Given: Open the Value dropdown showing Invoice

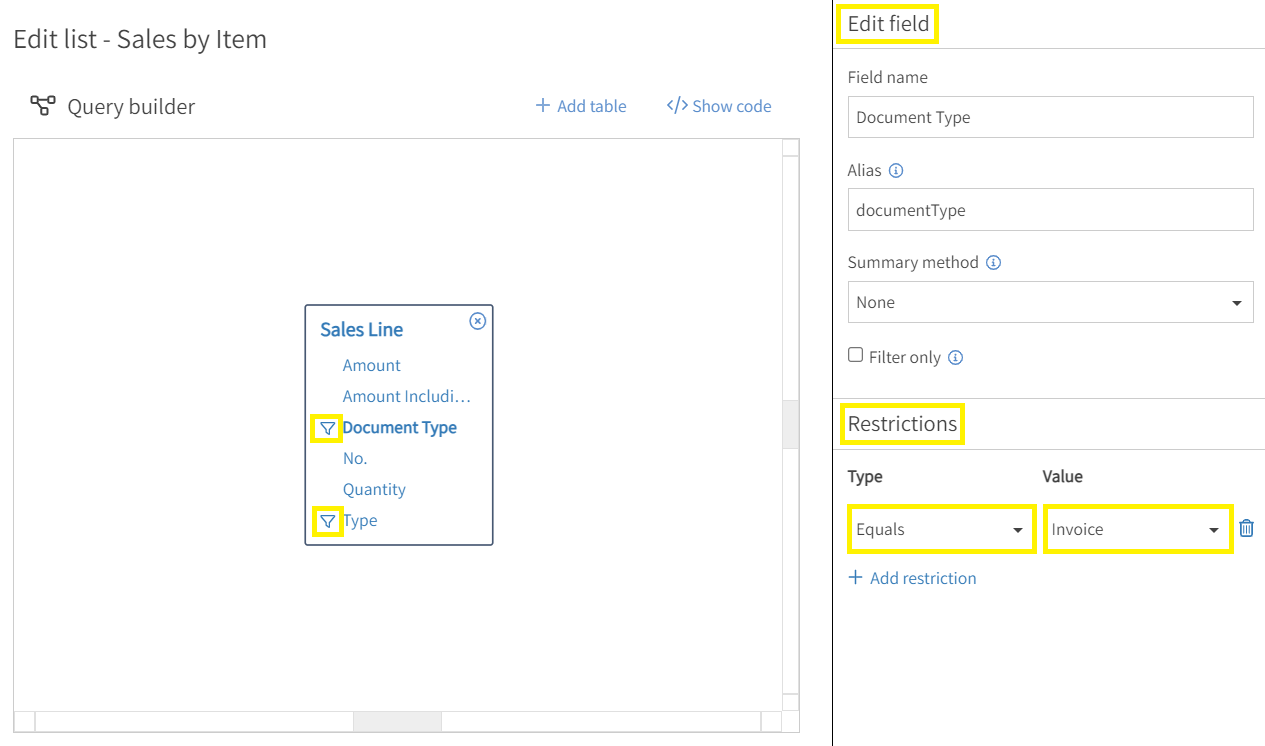Looking at the screenshot, I should click(x=1137, y=528).
